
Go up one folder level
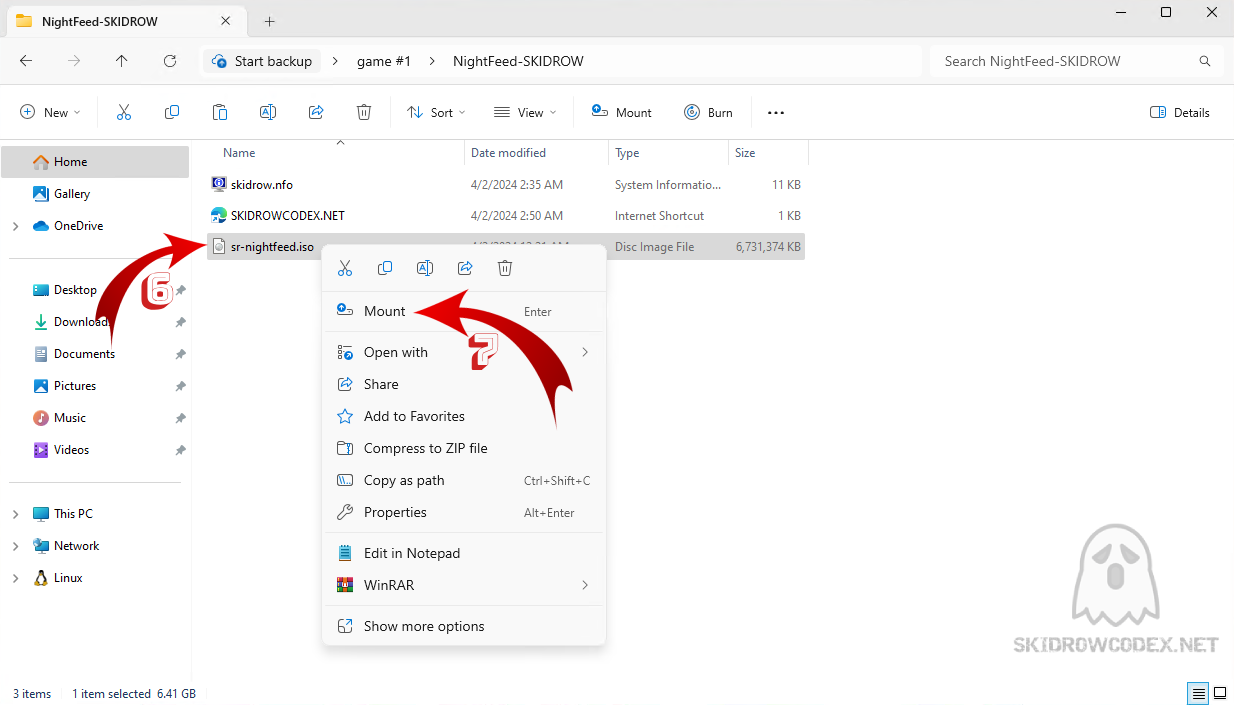point(122,61)
